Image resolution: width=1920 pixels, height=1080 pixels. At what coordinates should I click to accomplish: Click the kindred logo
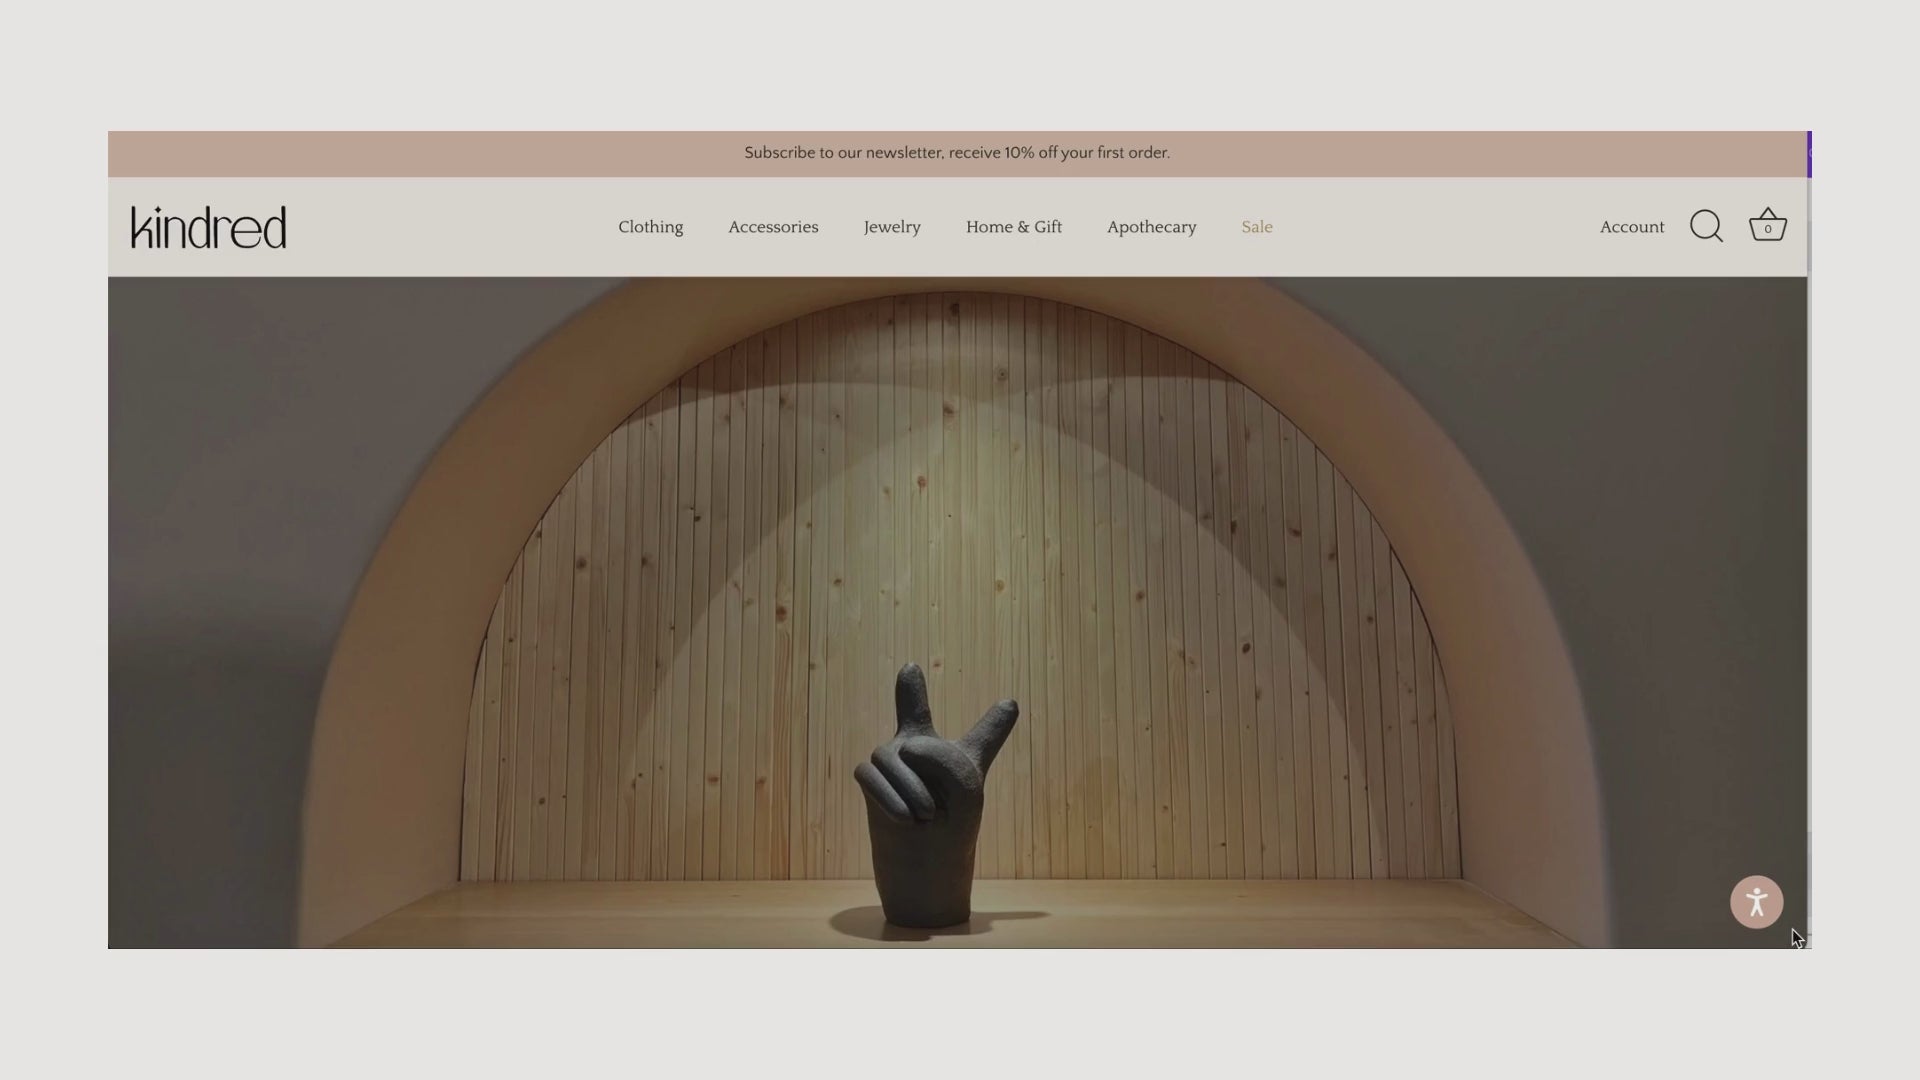point(209,227)
